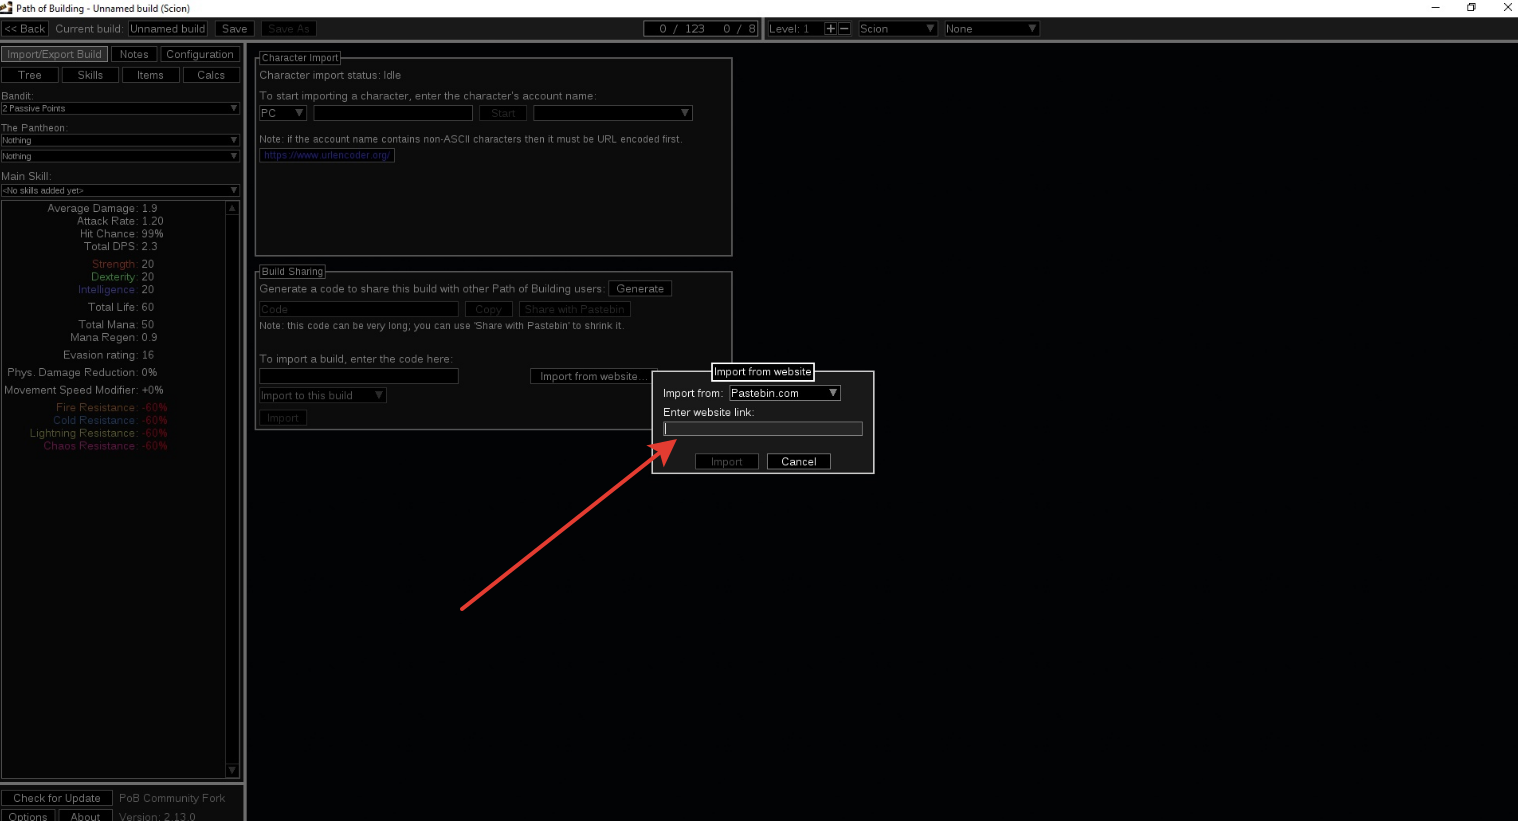This screenshot has width=1518, height=821.
Task: Expand the Import from Pastebin.com dropdown
Action: (x=784, y=393)
